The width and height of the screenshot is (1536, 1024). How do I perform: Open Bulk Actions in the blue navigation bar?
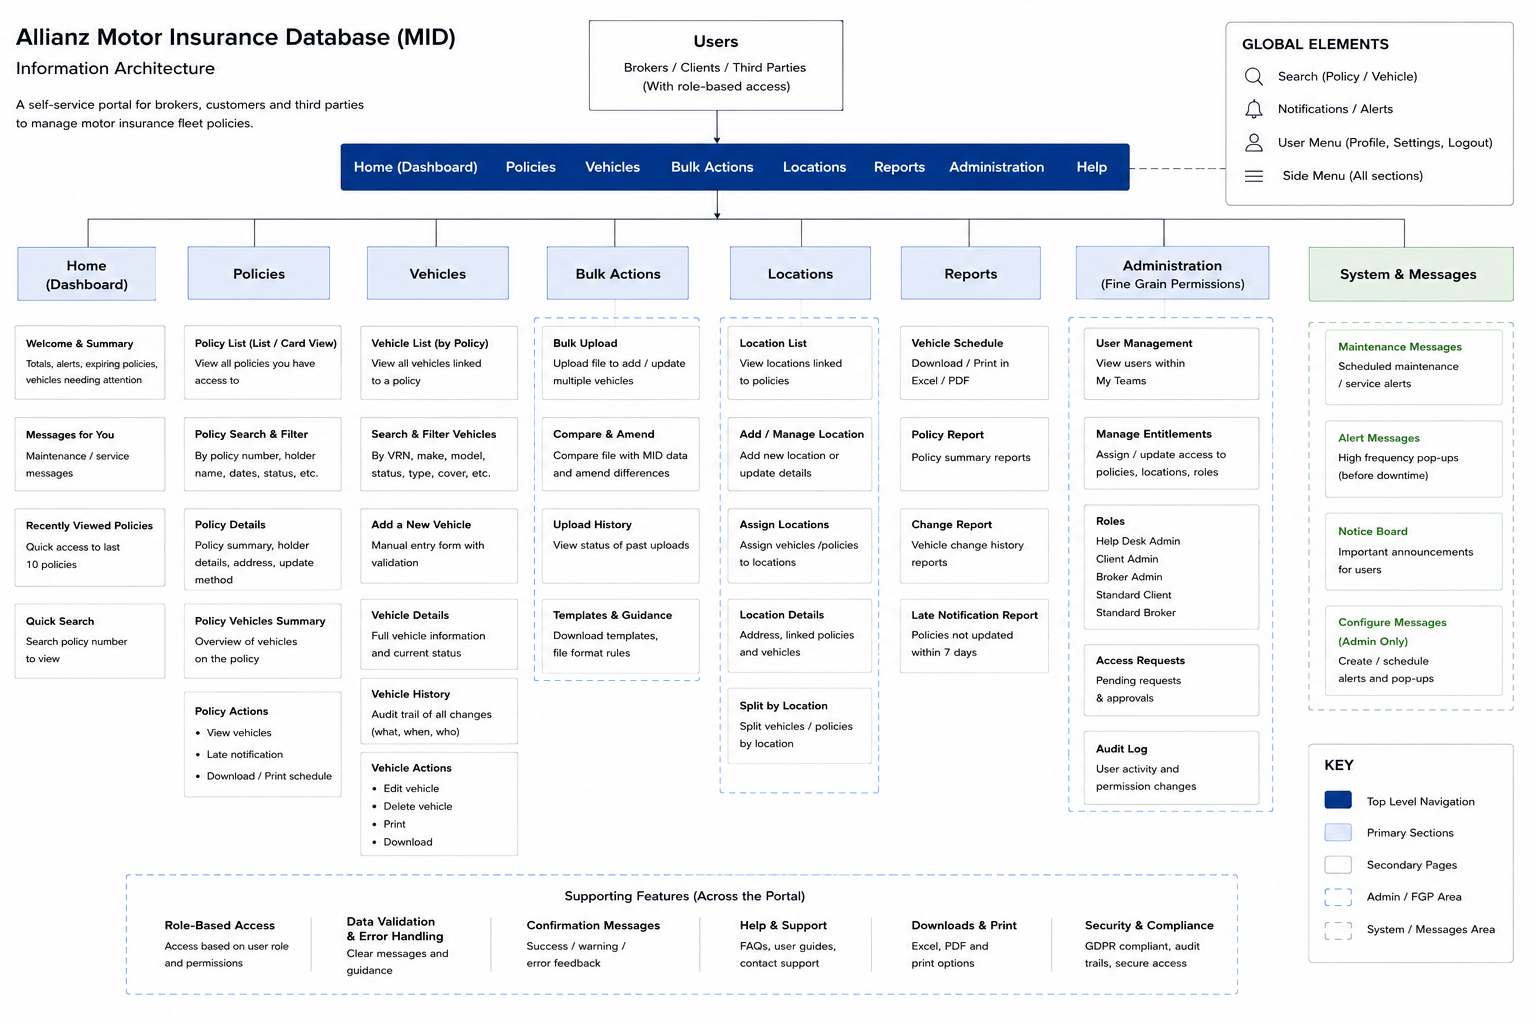[712, 167]
